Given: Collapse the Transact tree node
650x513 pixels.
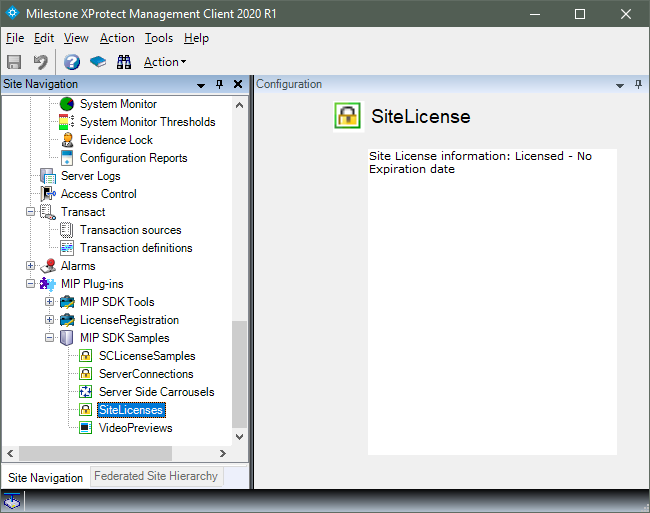Looking at the screenshot, I should pos(30,212).
